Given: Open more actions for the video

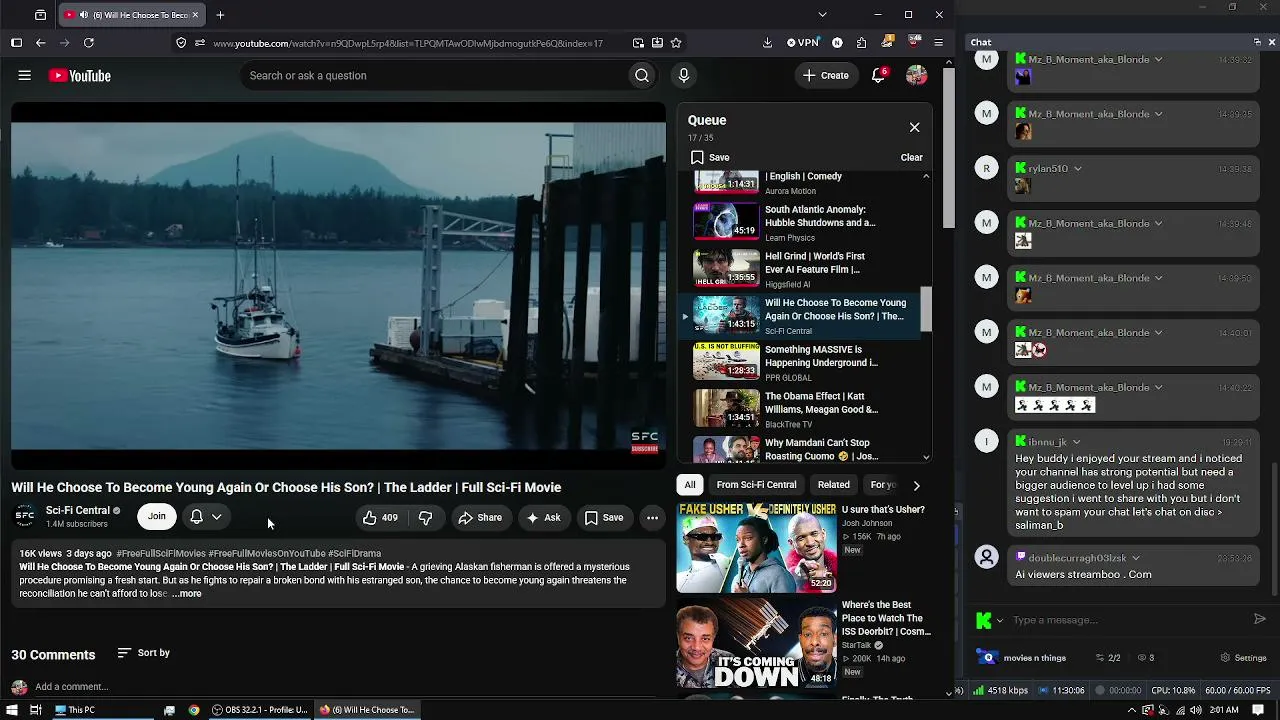Looking at the screenshot, I should [652, 517].
